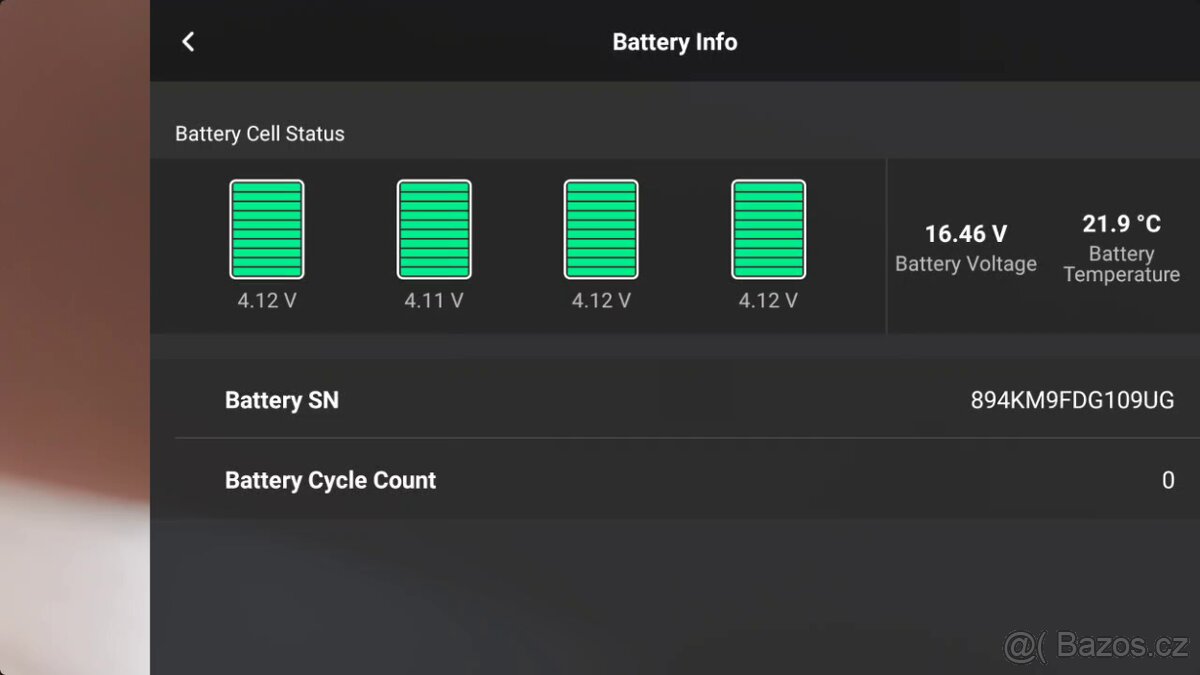Select the 21.9 °C temperature reading
The image size is (1200, 675).
1121,224
